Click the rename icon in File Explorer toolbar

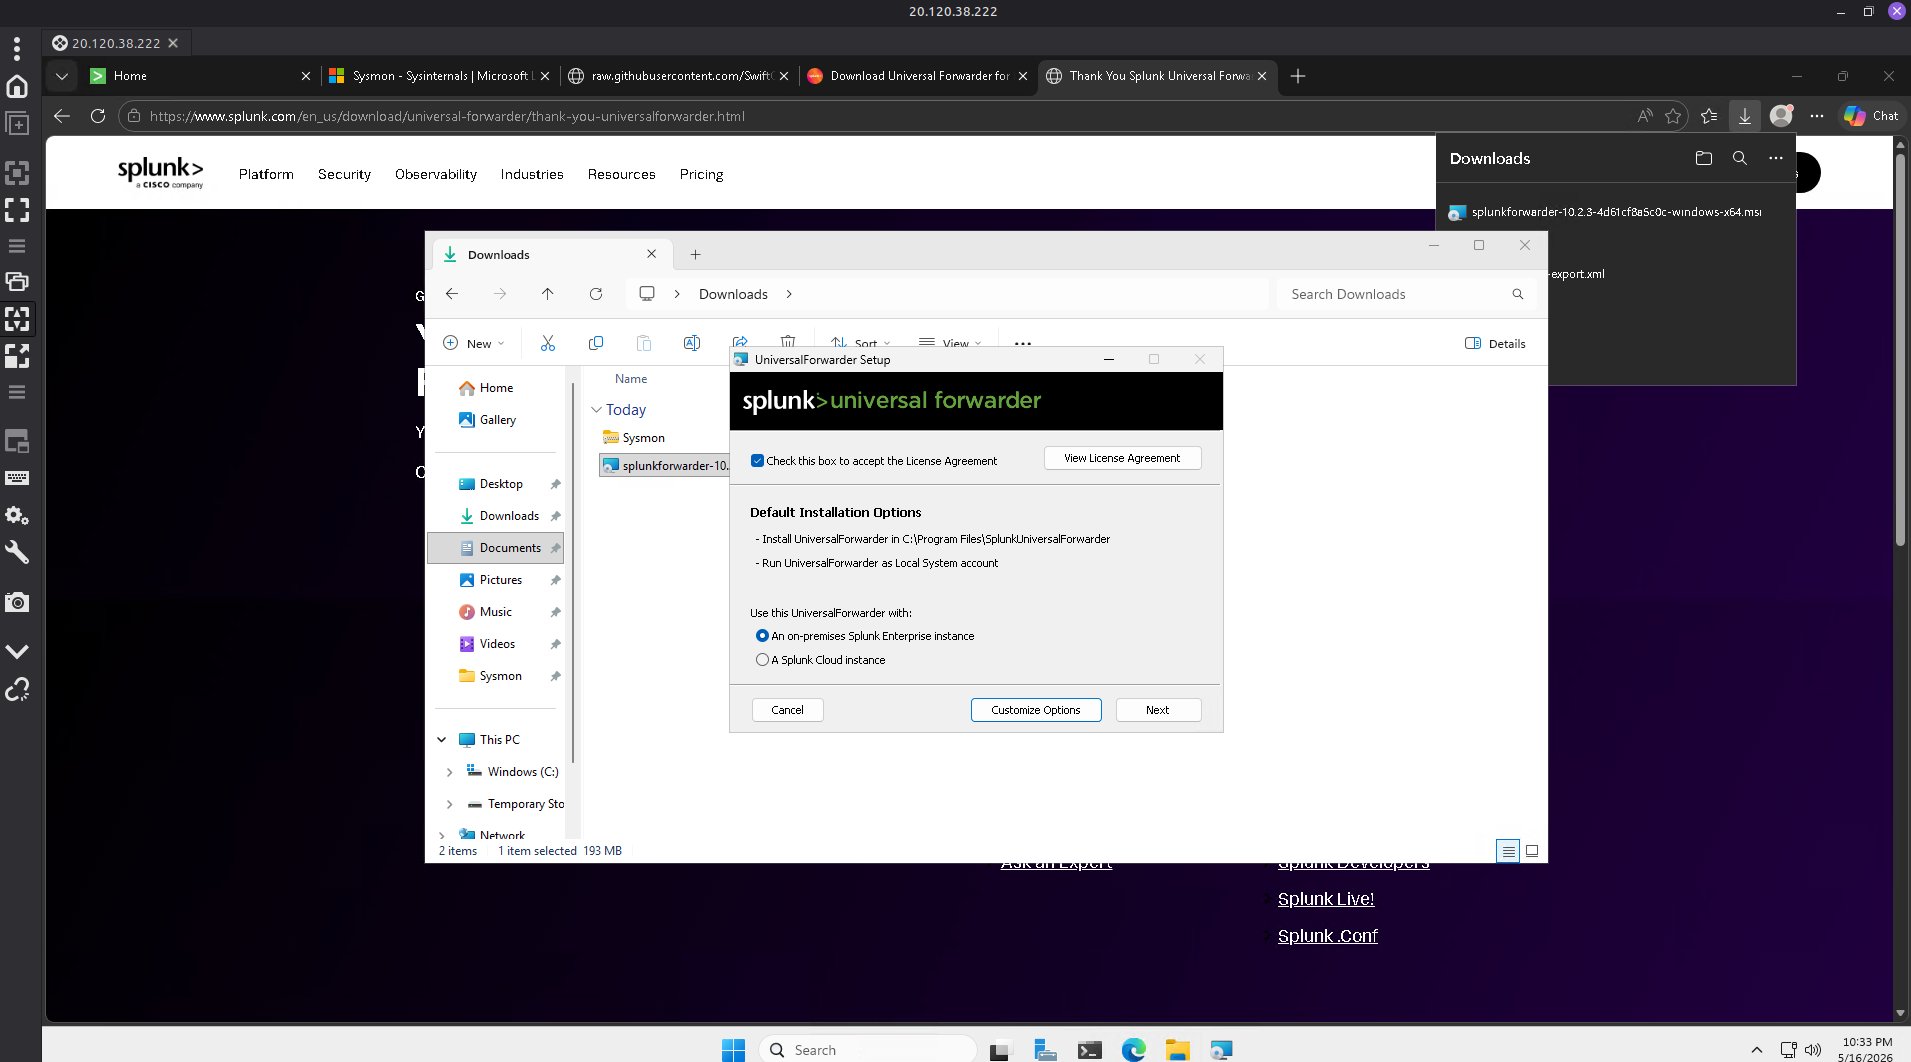692,343
